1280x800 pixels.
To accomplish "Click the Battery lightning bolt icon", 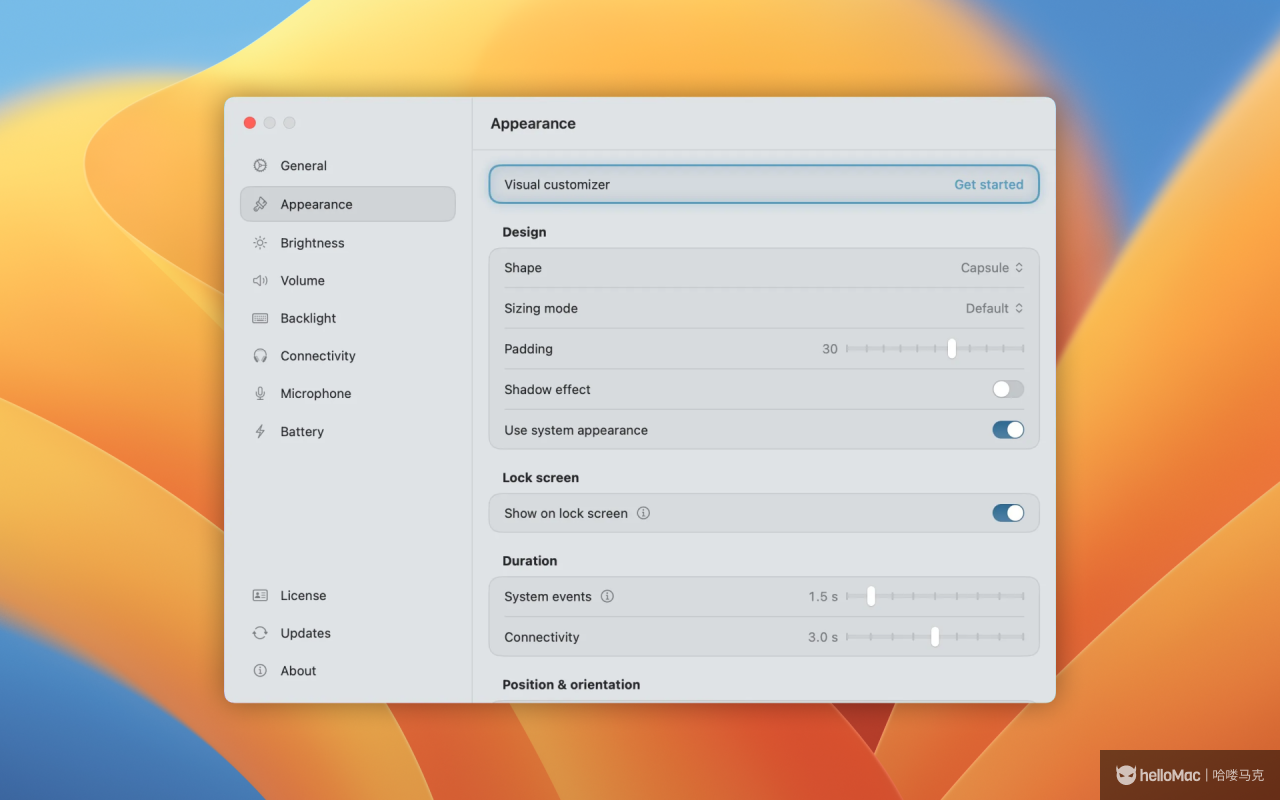I will (x=260, y=432).
